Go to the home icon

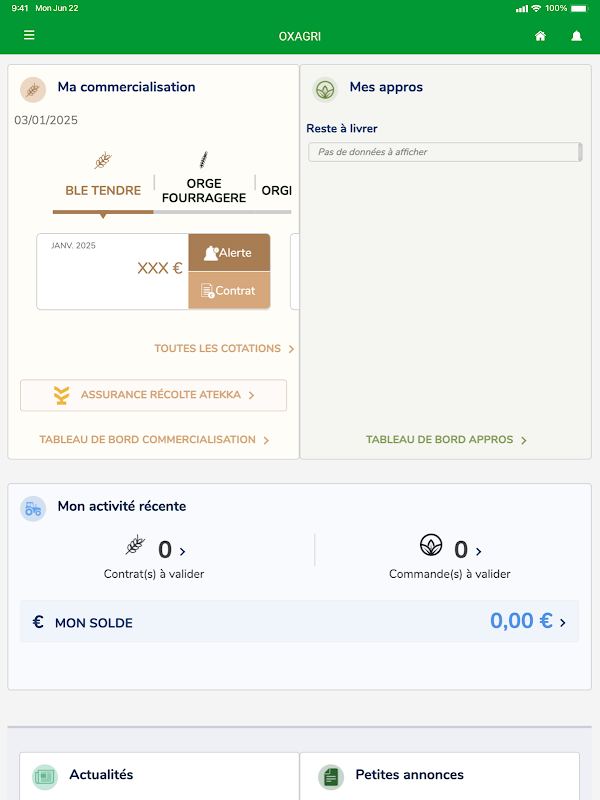(540, 36)
